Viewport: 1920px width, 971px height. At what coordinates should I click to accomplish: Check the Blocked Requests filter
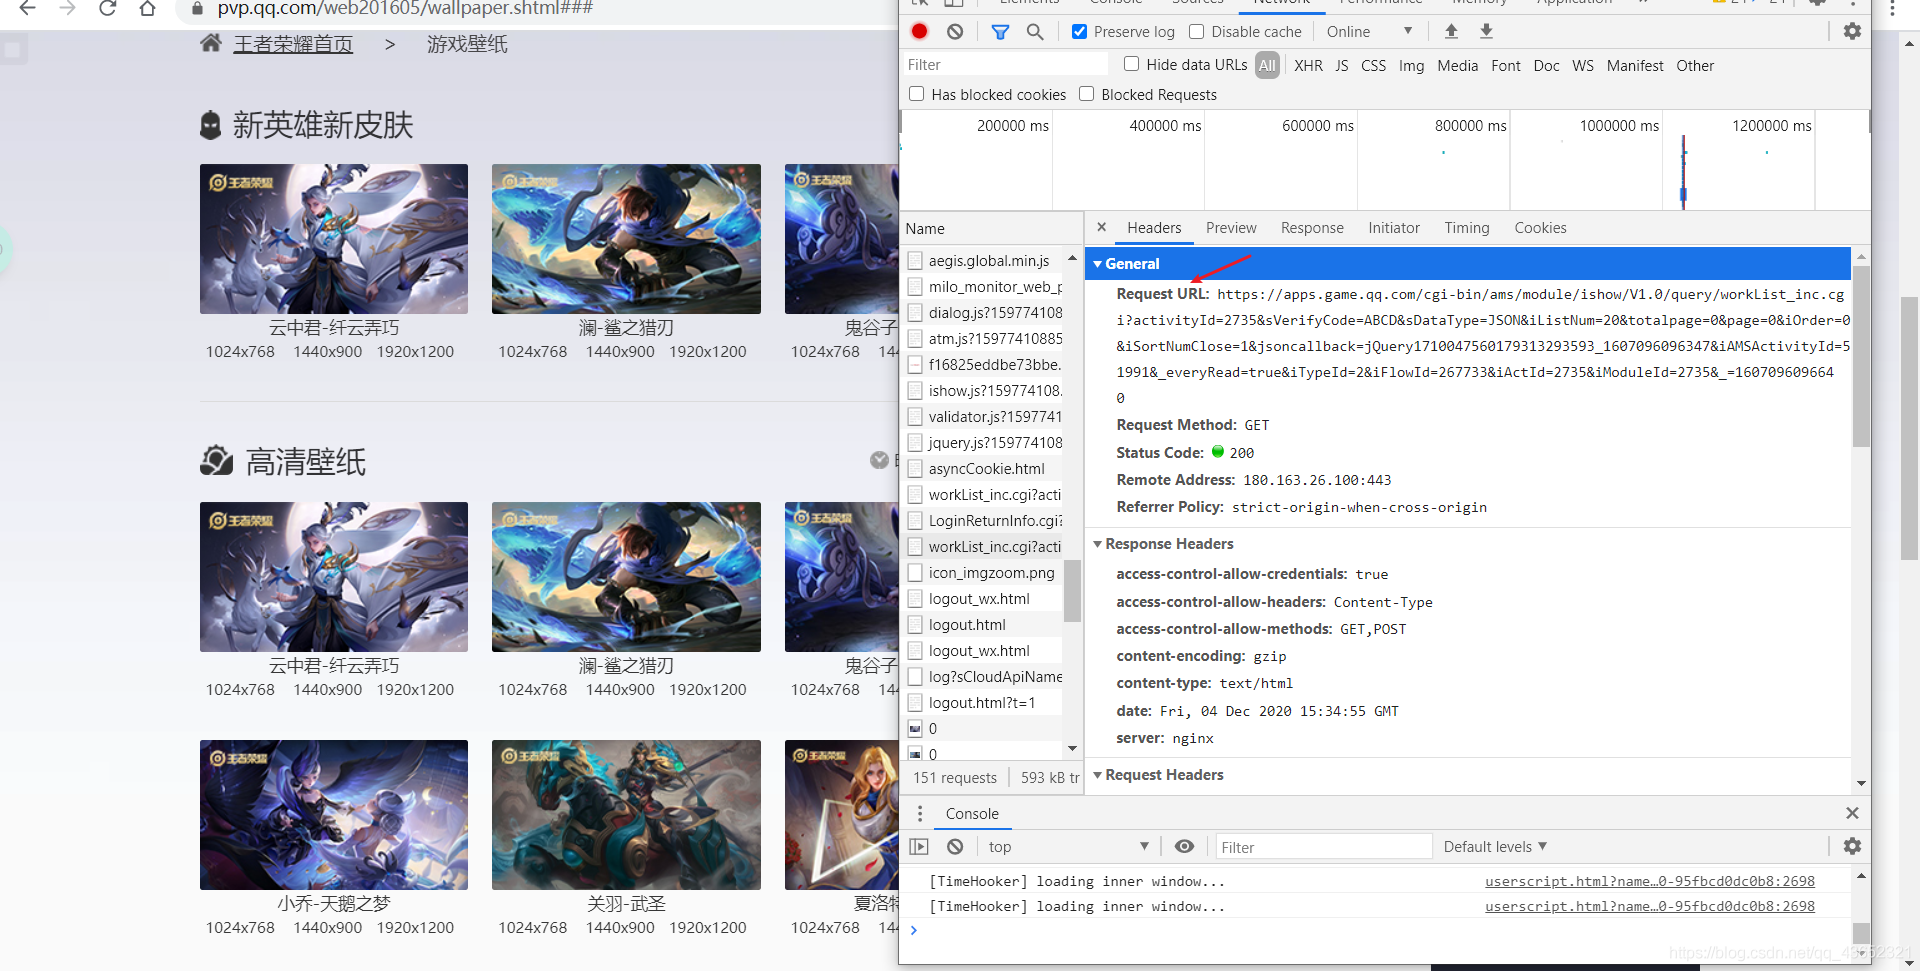[1086, 94]
